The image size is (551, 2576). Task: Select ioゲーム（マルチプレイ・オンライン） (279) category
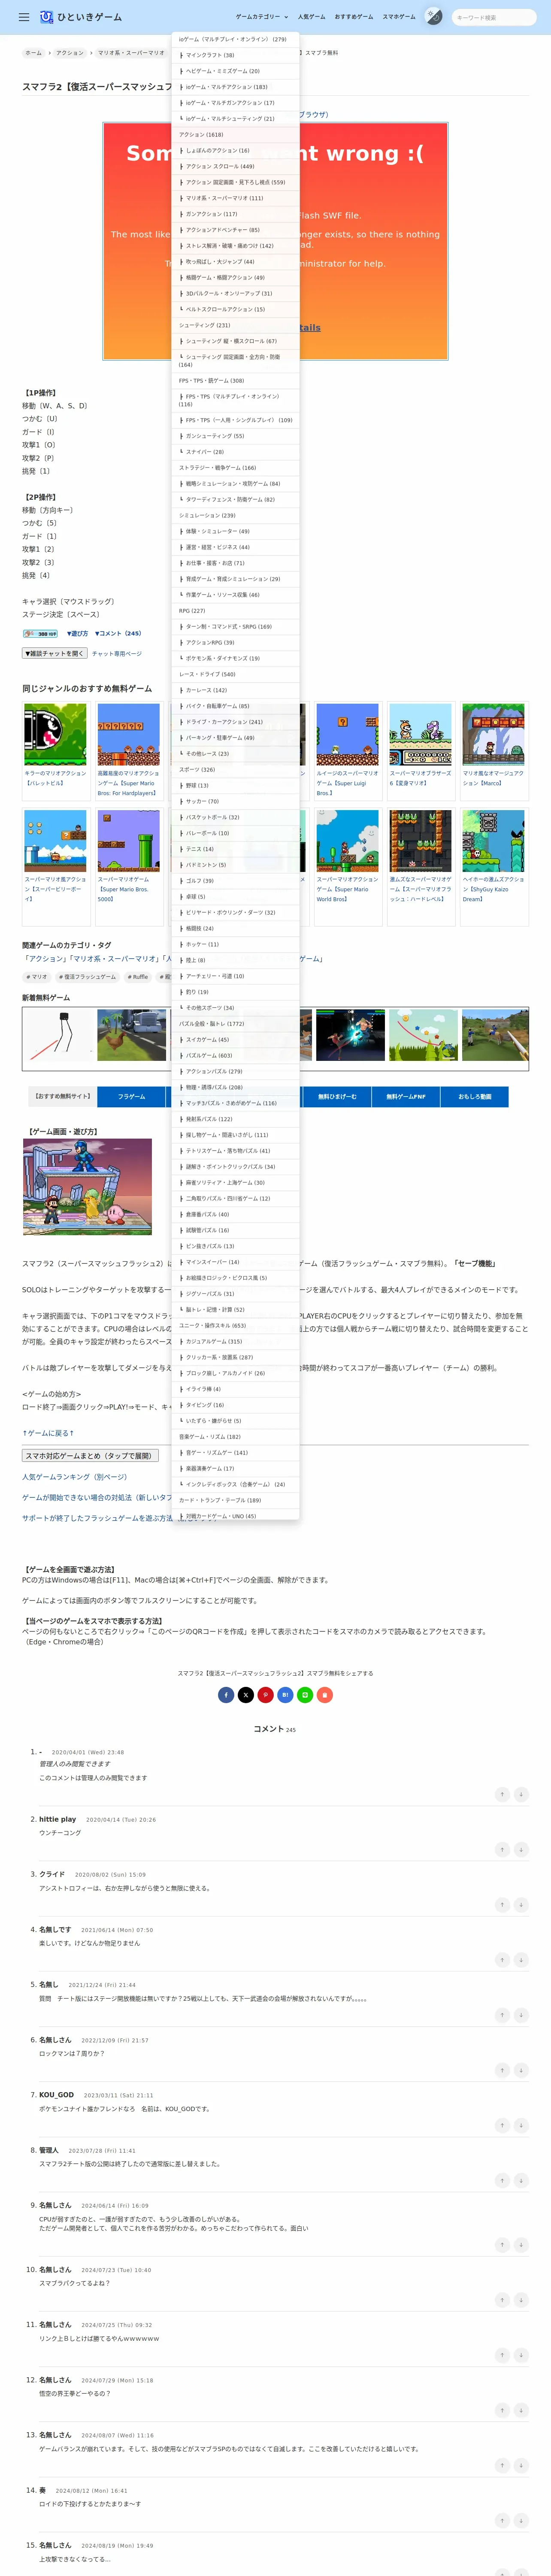[x=235, y=39]
